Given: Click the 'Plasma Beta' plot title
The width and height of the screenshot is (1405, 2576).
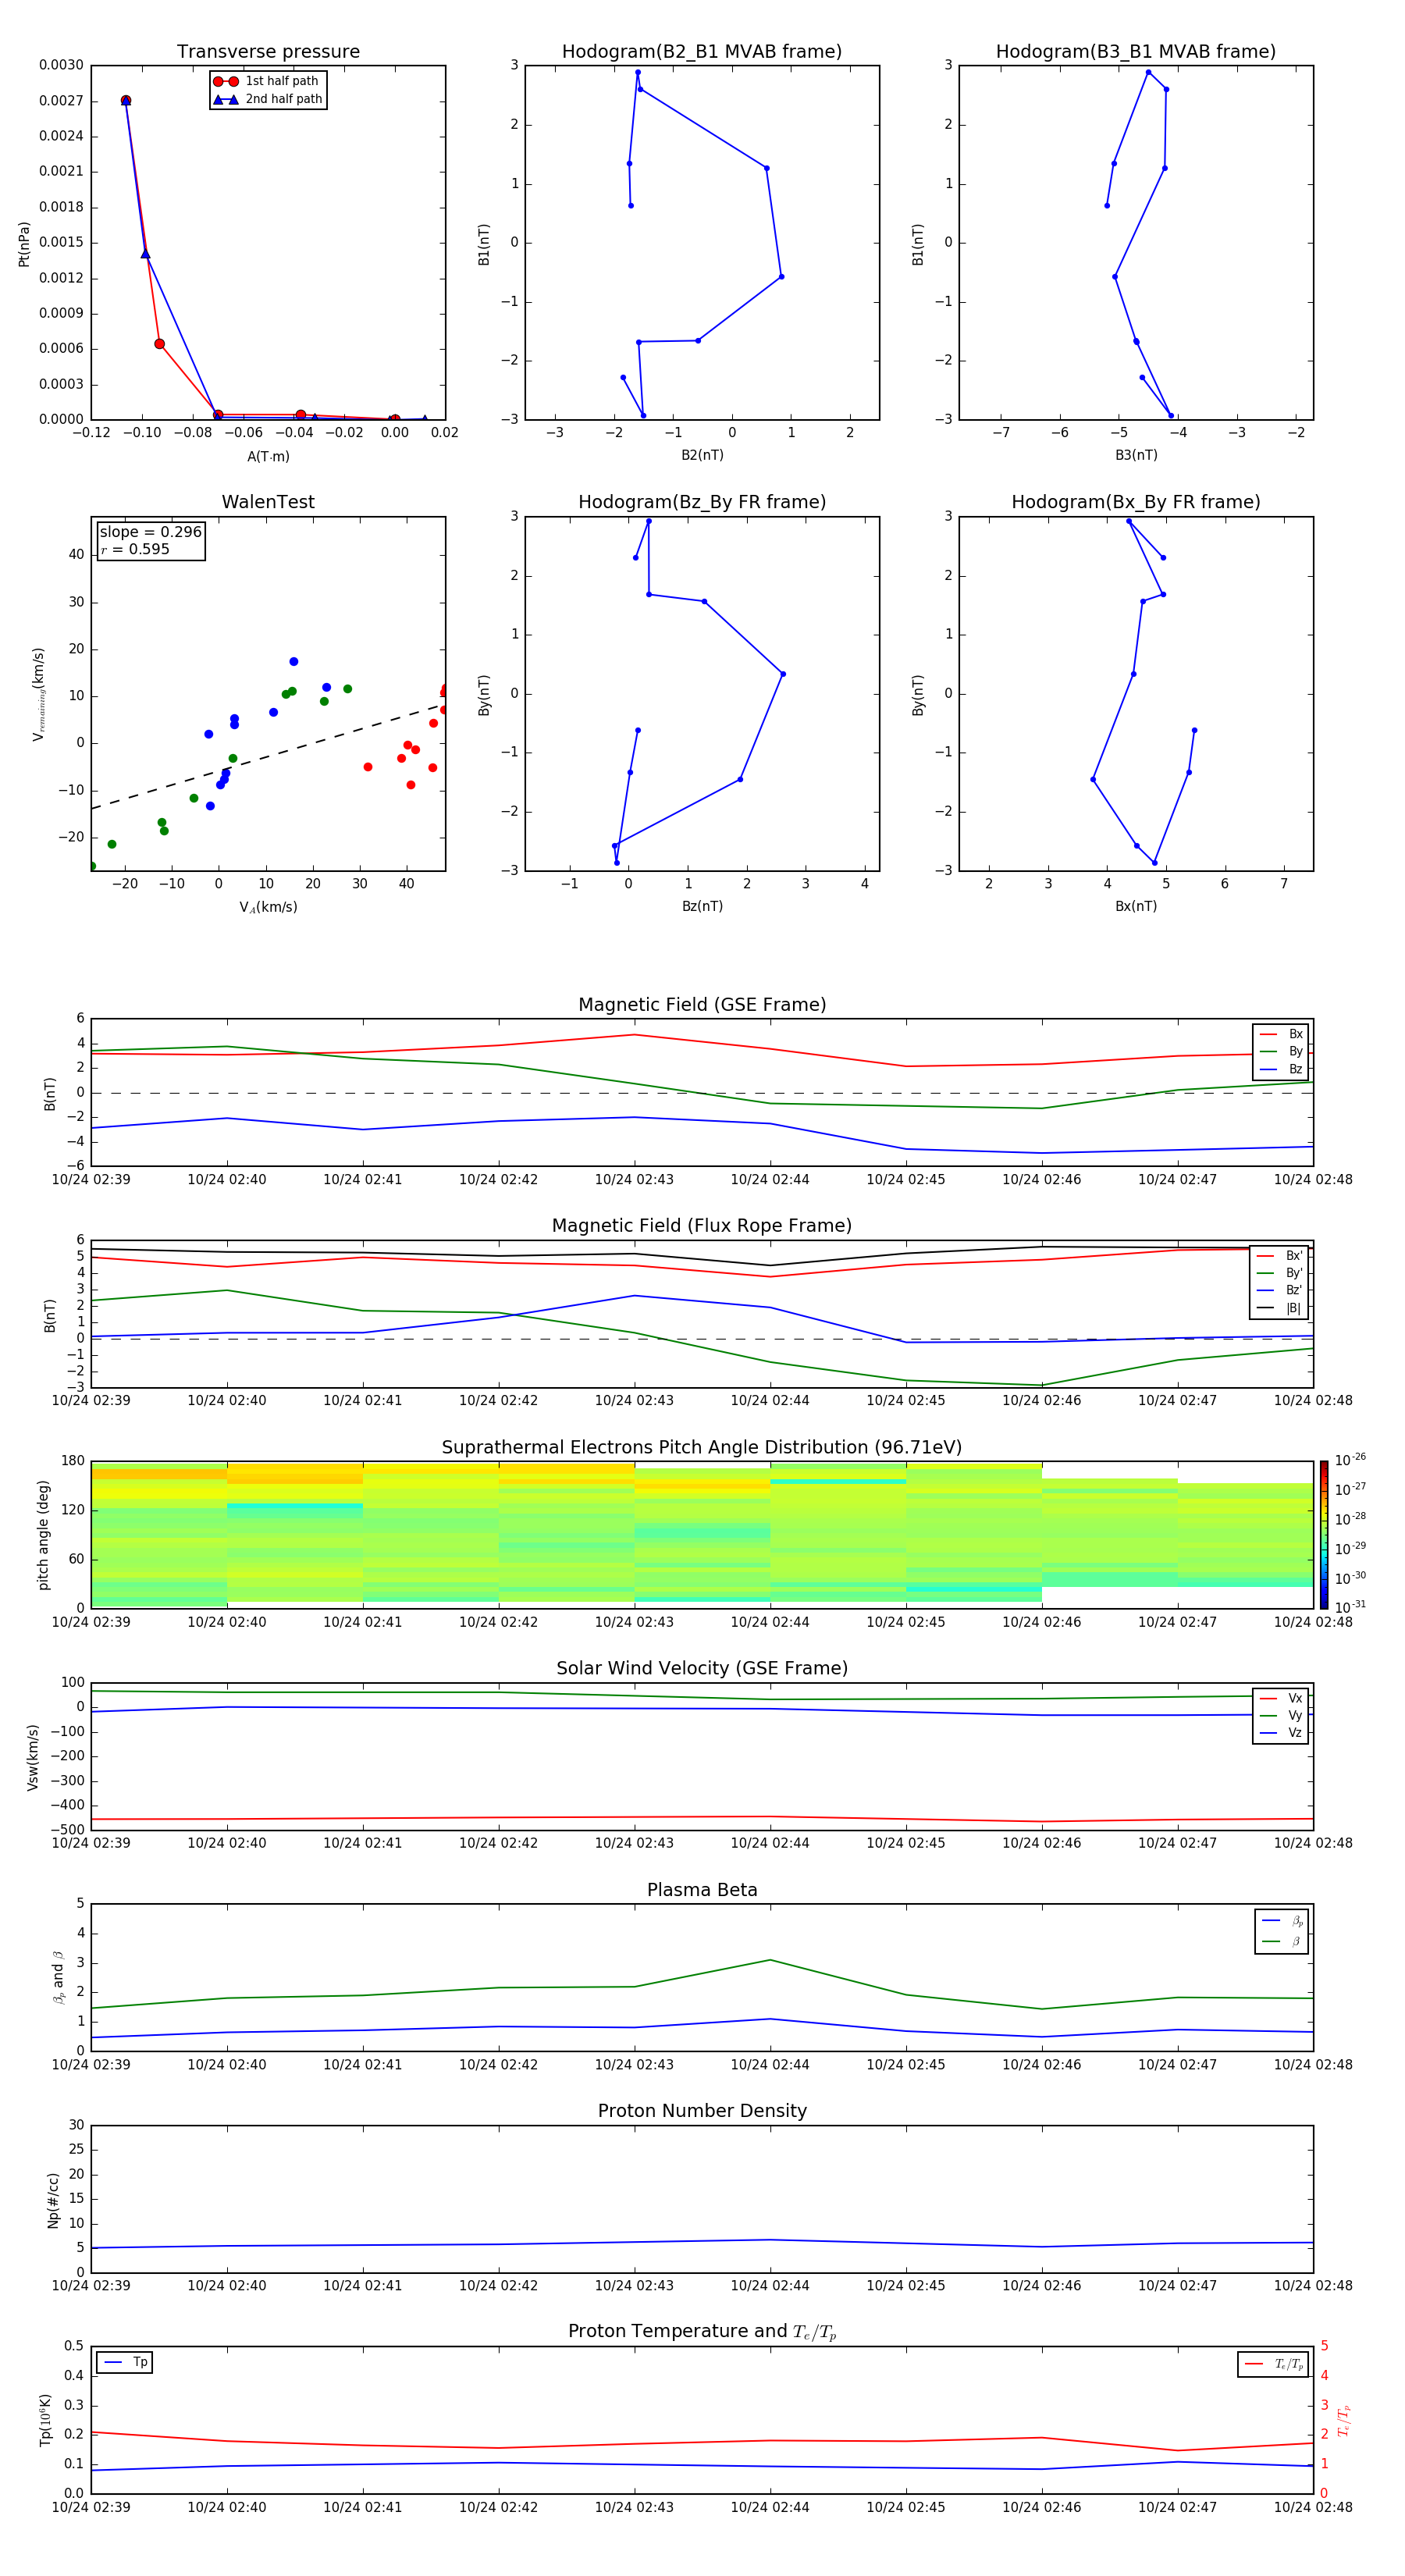Looking at the screenshot, I should click(702, 1890).
